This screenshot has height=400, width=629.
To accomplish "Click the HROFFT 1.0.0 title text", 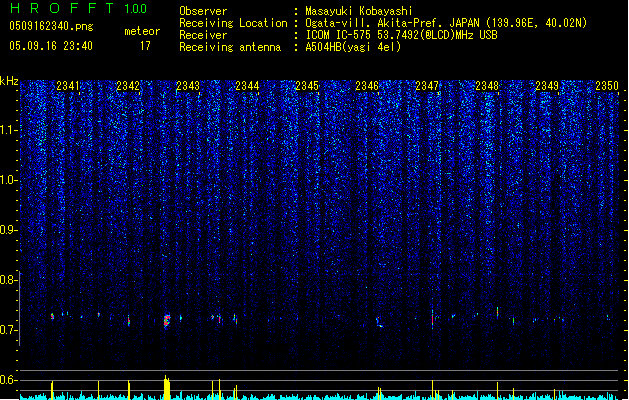I will pyautogui.click(x=78, y=8).
